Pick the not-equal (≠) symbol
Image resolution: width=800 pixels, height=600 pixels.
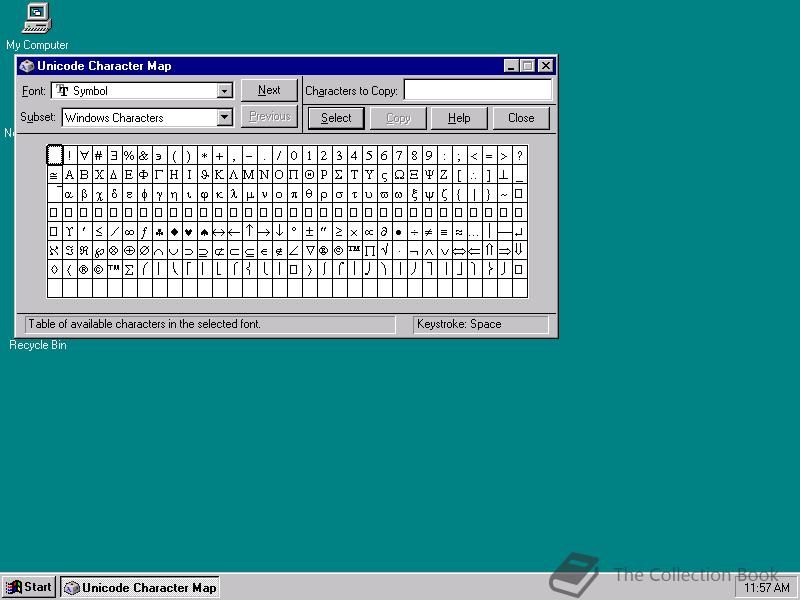pos(430,232)
